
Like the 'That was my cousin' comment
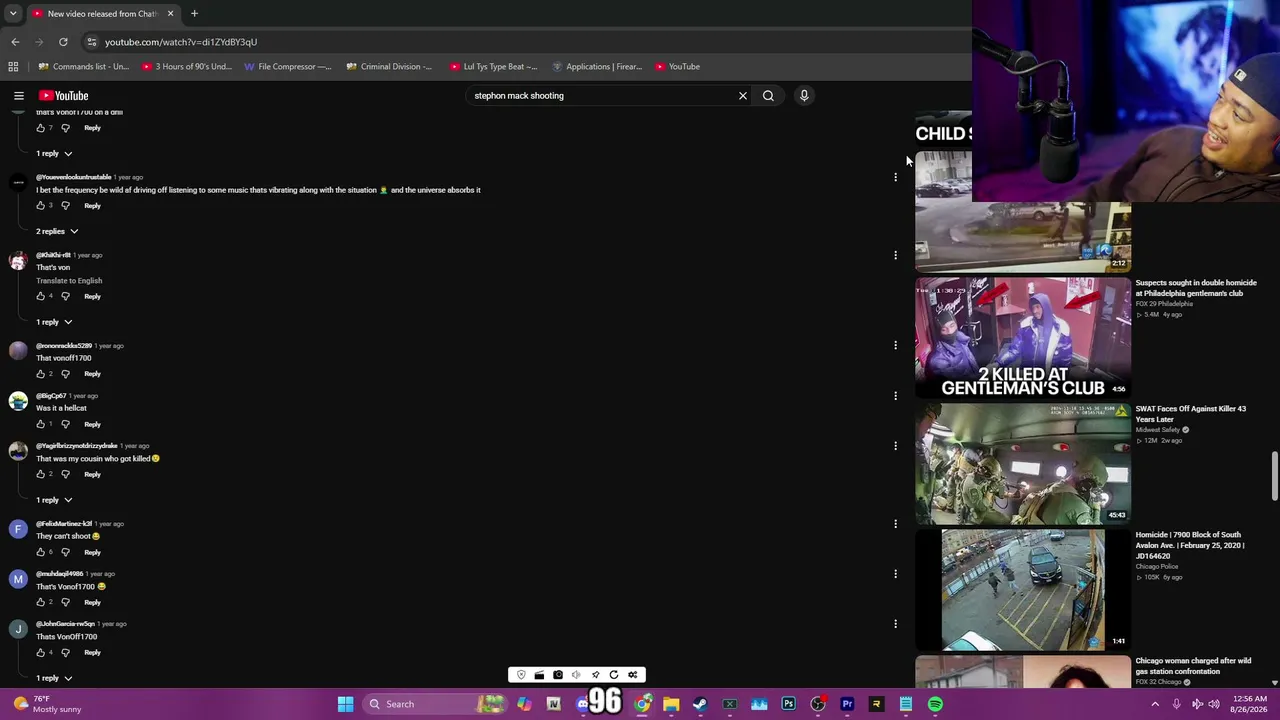[41, 474]
